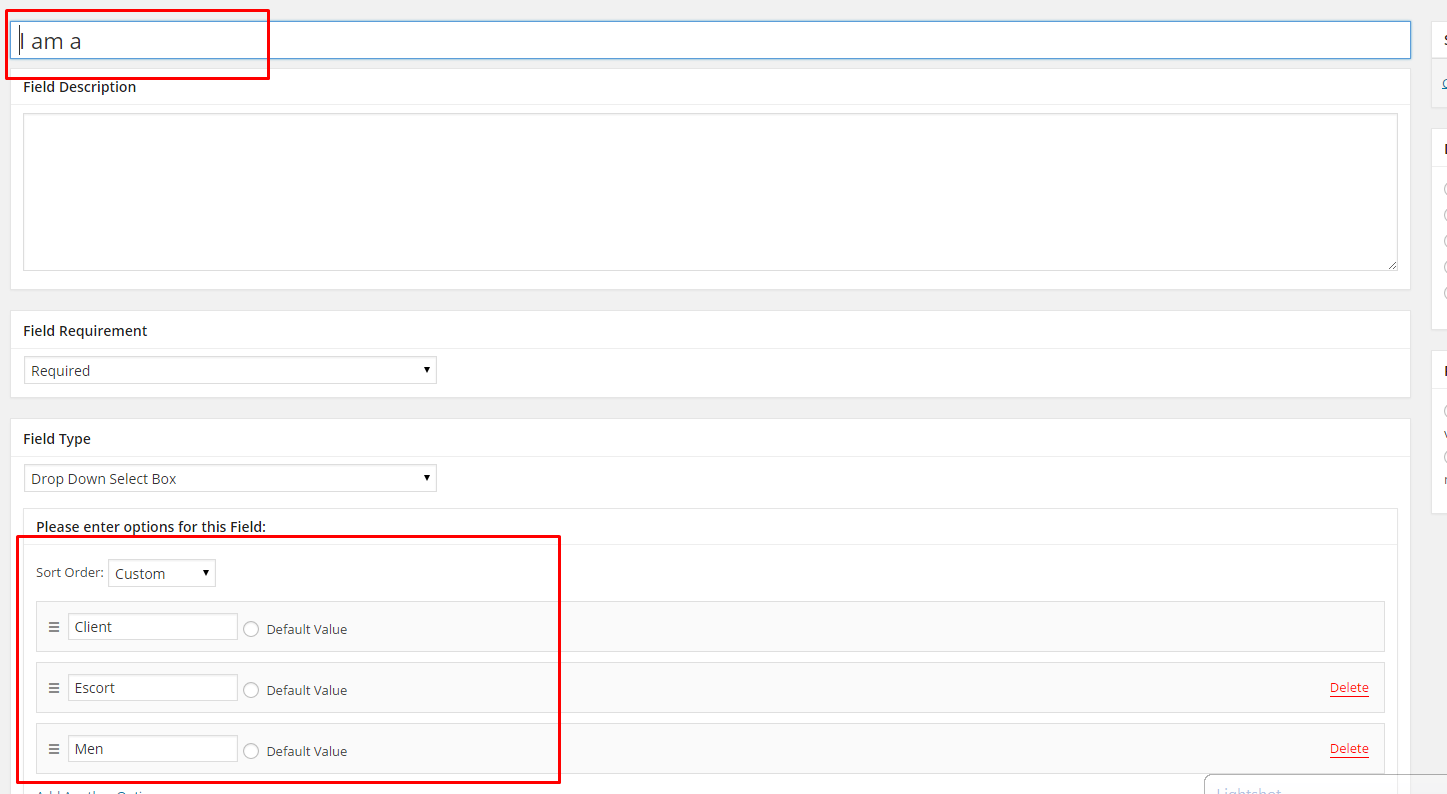Click inside the Field Description text area
1447x794 pixels.
tap(710, 191)
